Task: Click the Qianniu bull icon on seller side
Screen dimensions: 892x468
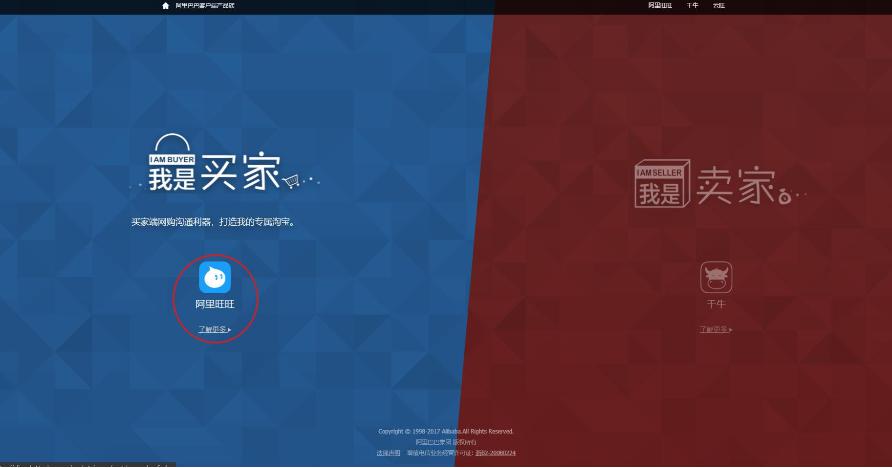Action: pos(716,278)
